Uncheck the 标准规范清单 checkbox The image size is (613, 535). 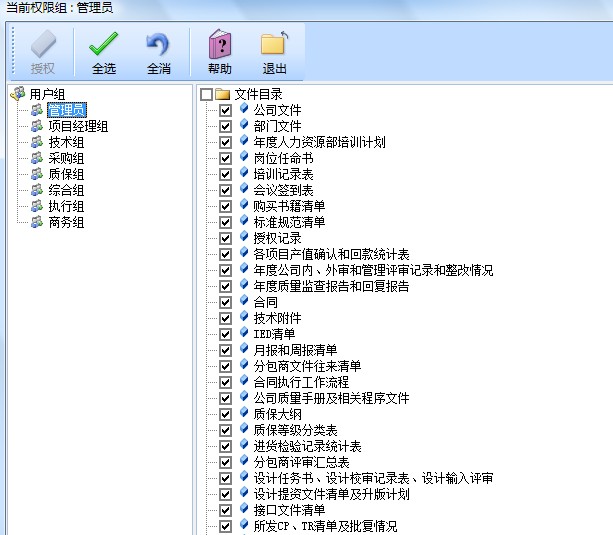coord(225,223)
